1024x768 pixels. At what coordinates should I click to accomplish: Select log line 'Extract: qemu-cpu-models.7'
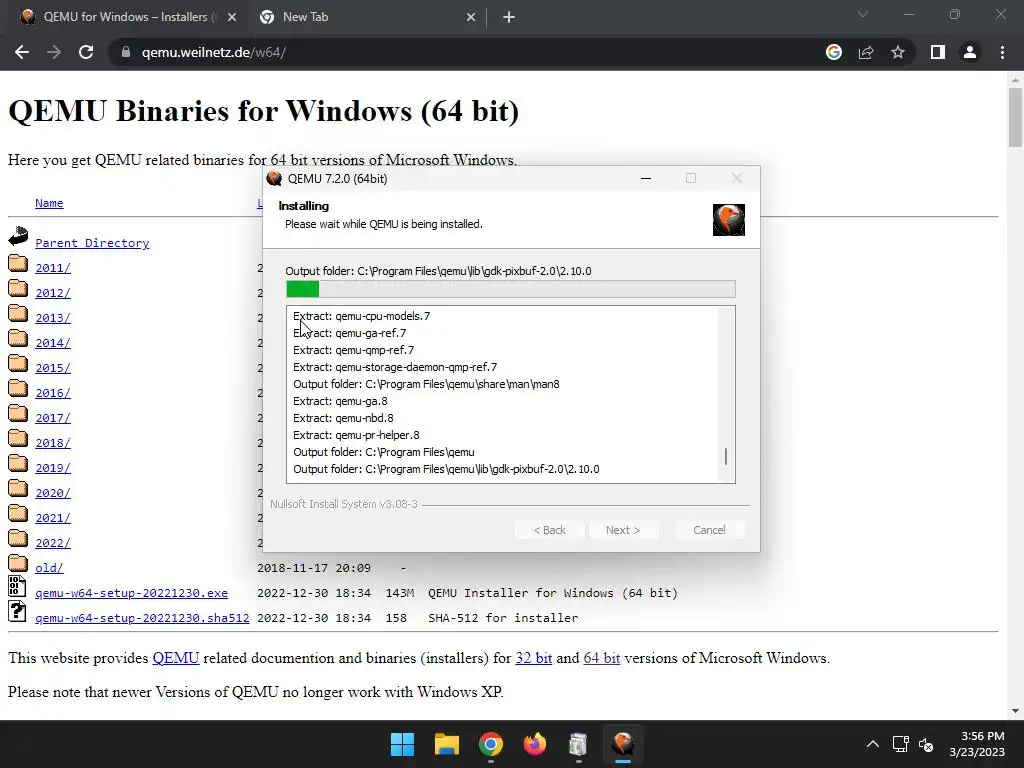coord(361,316)
